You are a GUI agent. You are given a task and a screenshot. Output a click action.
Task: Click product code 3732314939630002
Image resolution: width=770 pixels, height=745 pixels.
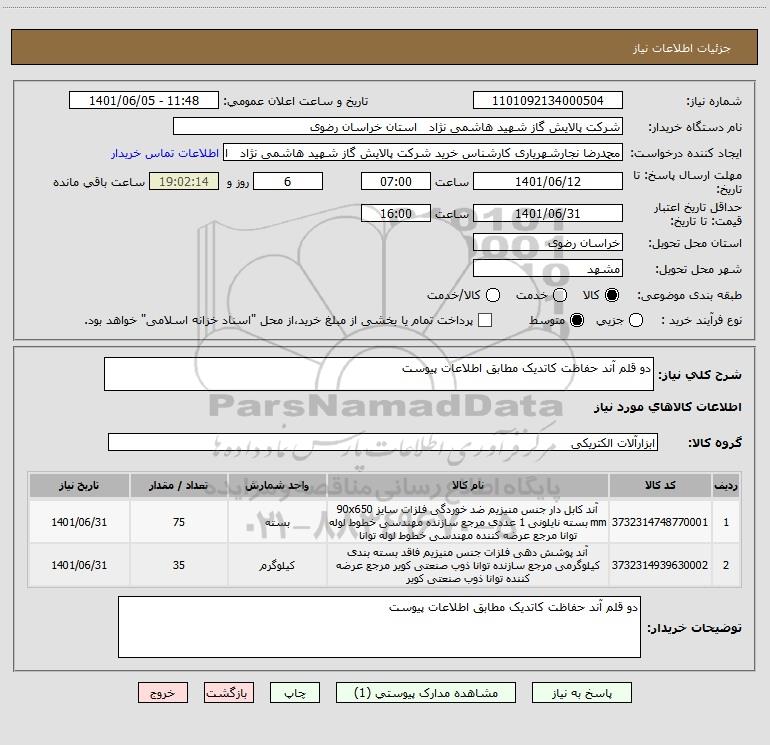(x=660, y=565)
